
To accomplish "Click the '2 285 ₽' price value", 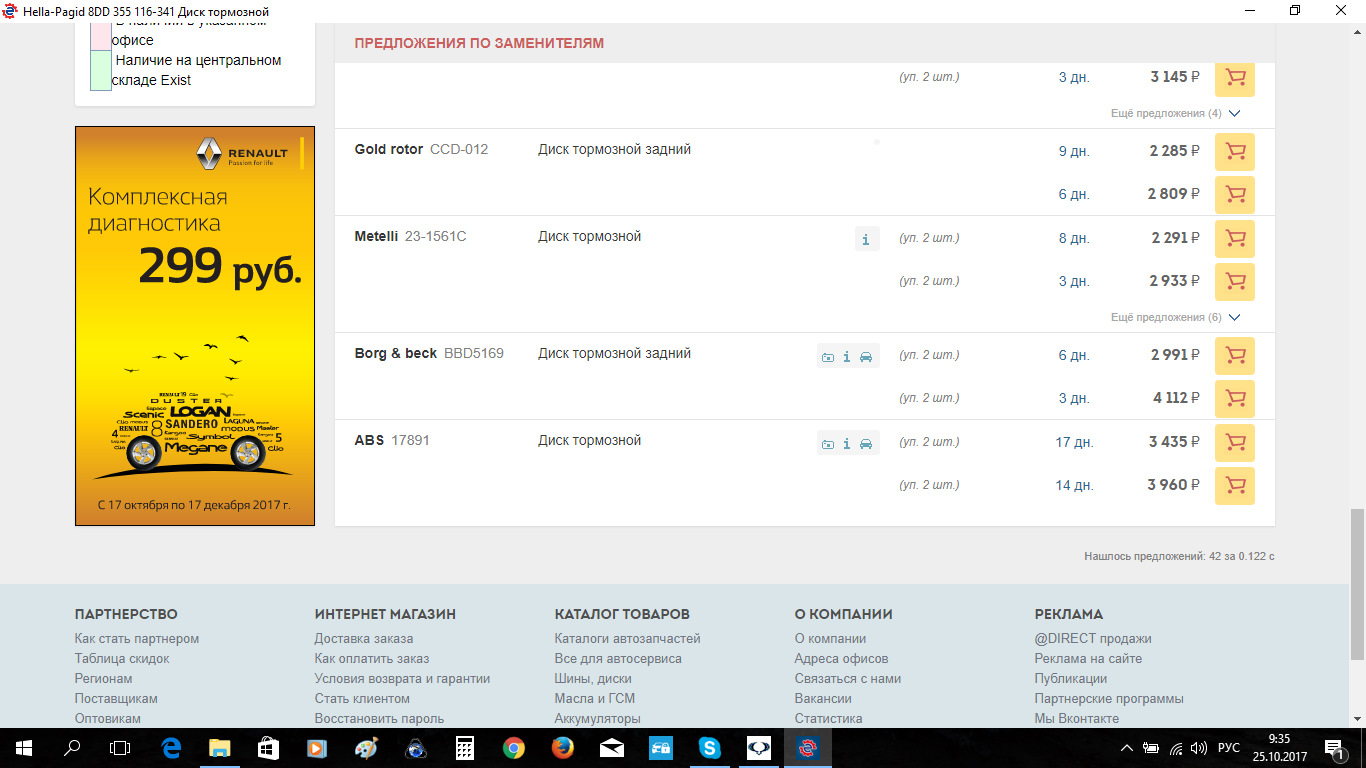I will point(1174,151).
